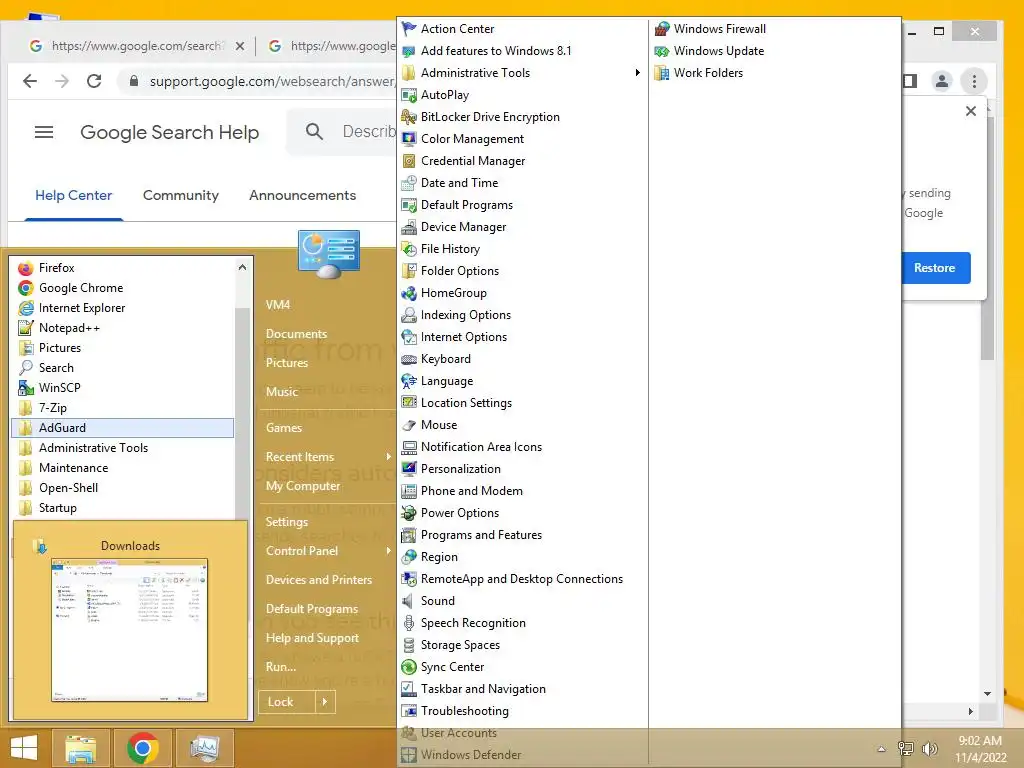Open Windows Update icon
Viewport: 1024px width, 768px height.
click(x=662, y=51)
